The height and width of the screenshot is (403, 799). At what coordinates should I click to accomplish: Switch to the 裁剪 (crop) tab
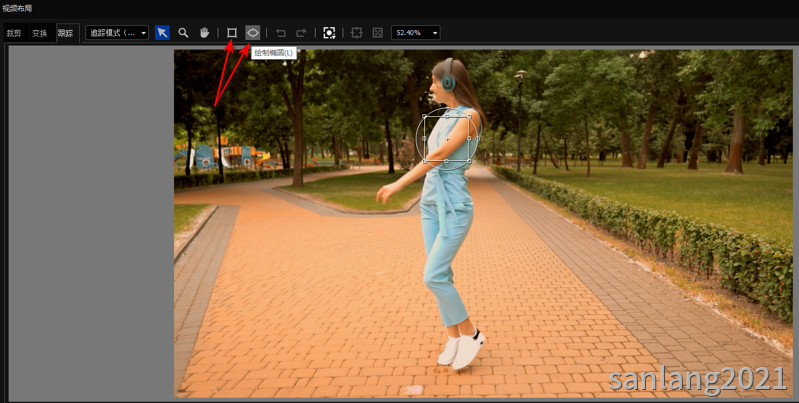(14, 33)
